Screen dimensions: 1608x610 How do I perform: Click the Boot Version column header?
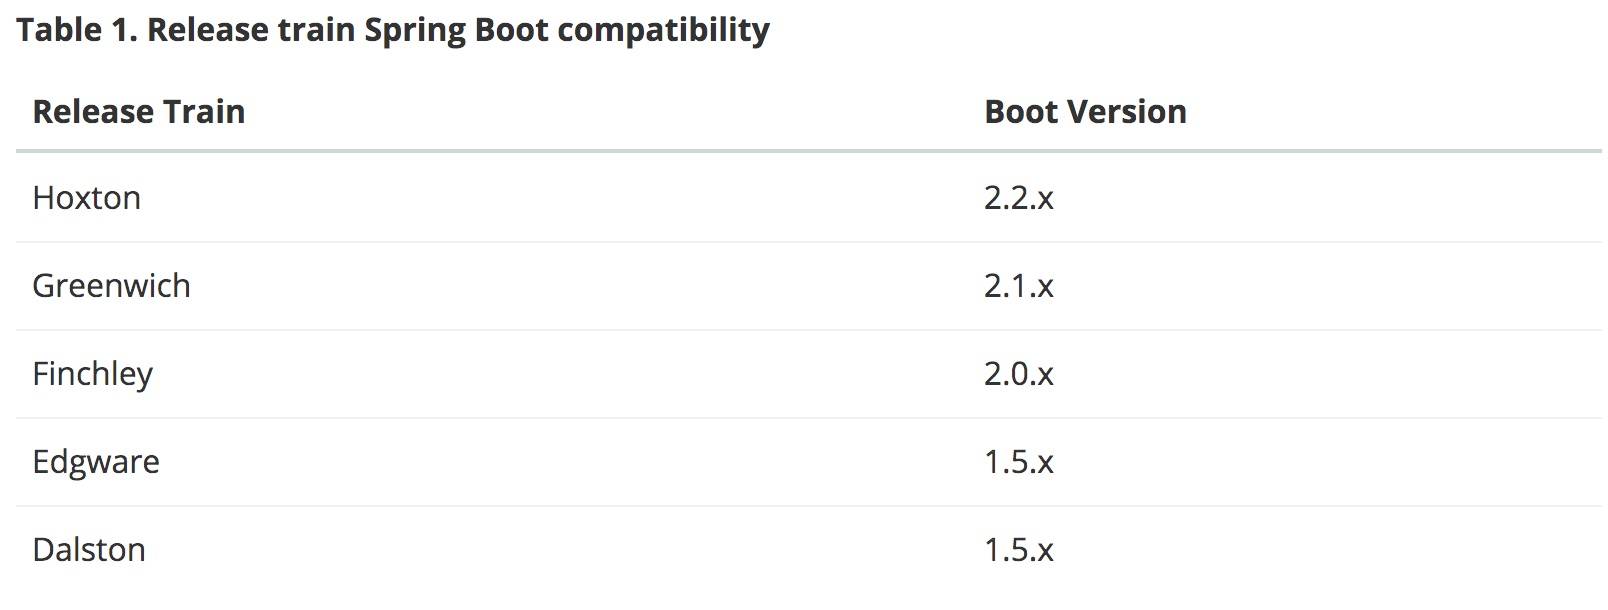[1085, 112]
